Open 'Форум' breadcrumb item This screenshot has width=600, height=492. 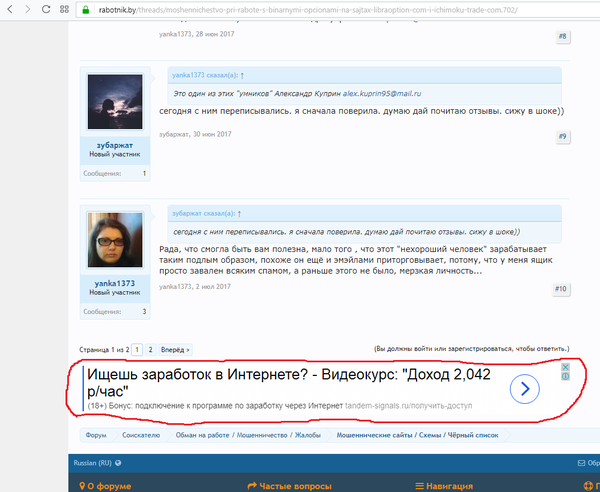(x=96, y=436)
